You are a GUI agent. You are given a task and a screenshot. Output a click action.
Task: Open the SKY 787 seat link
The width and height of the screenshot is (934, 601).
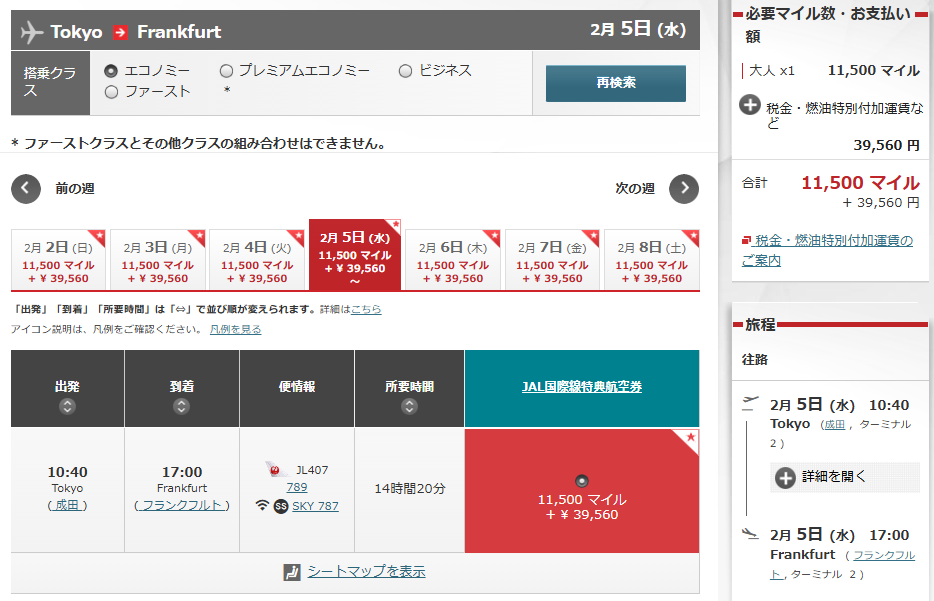click(x=315, y=506)
